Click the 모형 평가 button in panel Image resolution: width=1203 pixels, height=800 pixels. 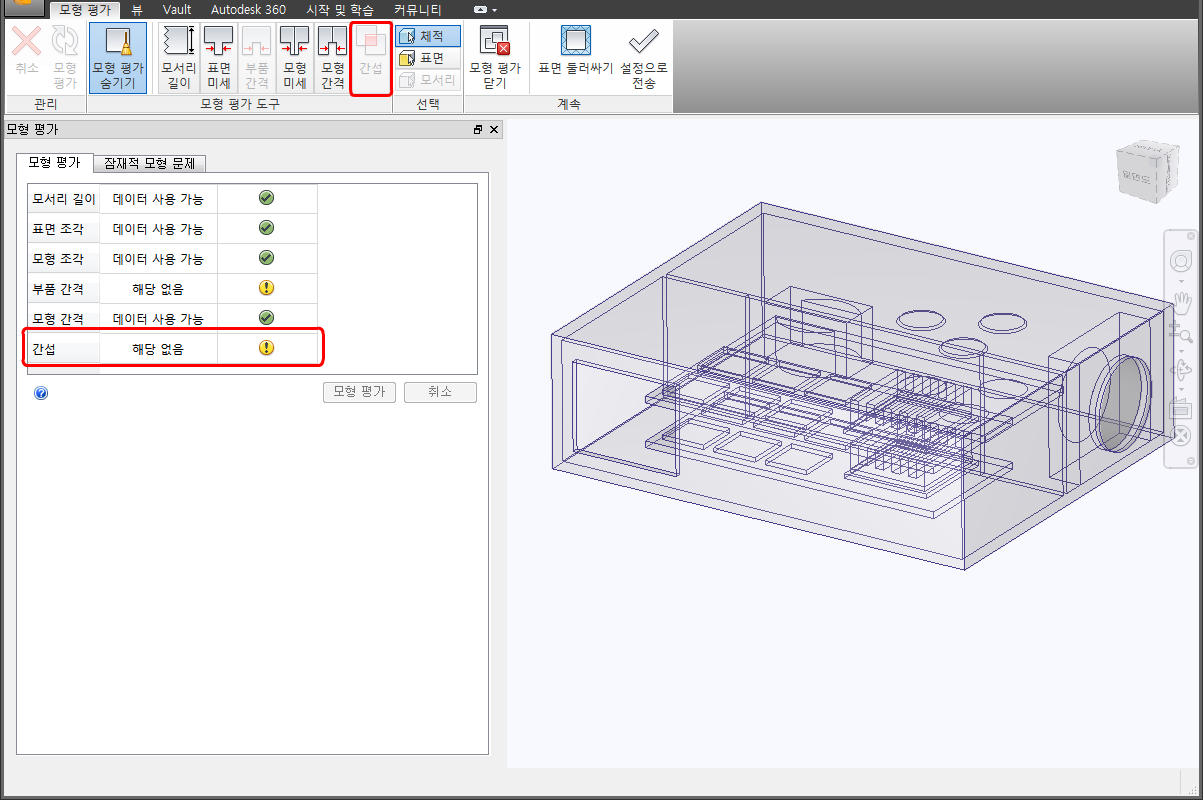click(x=360, y=392)
